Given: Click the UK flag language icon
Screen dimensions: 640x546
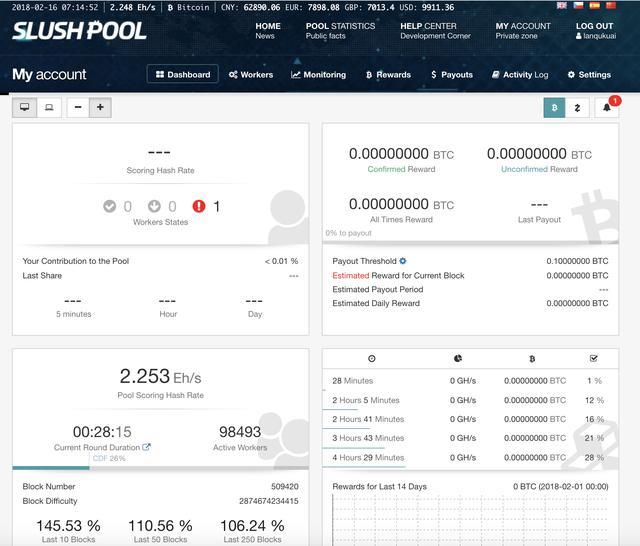Looking at the screenshot, I should coord(561,6).
